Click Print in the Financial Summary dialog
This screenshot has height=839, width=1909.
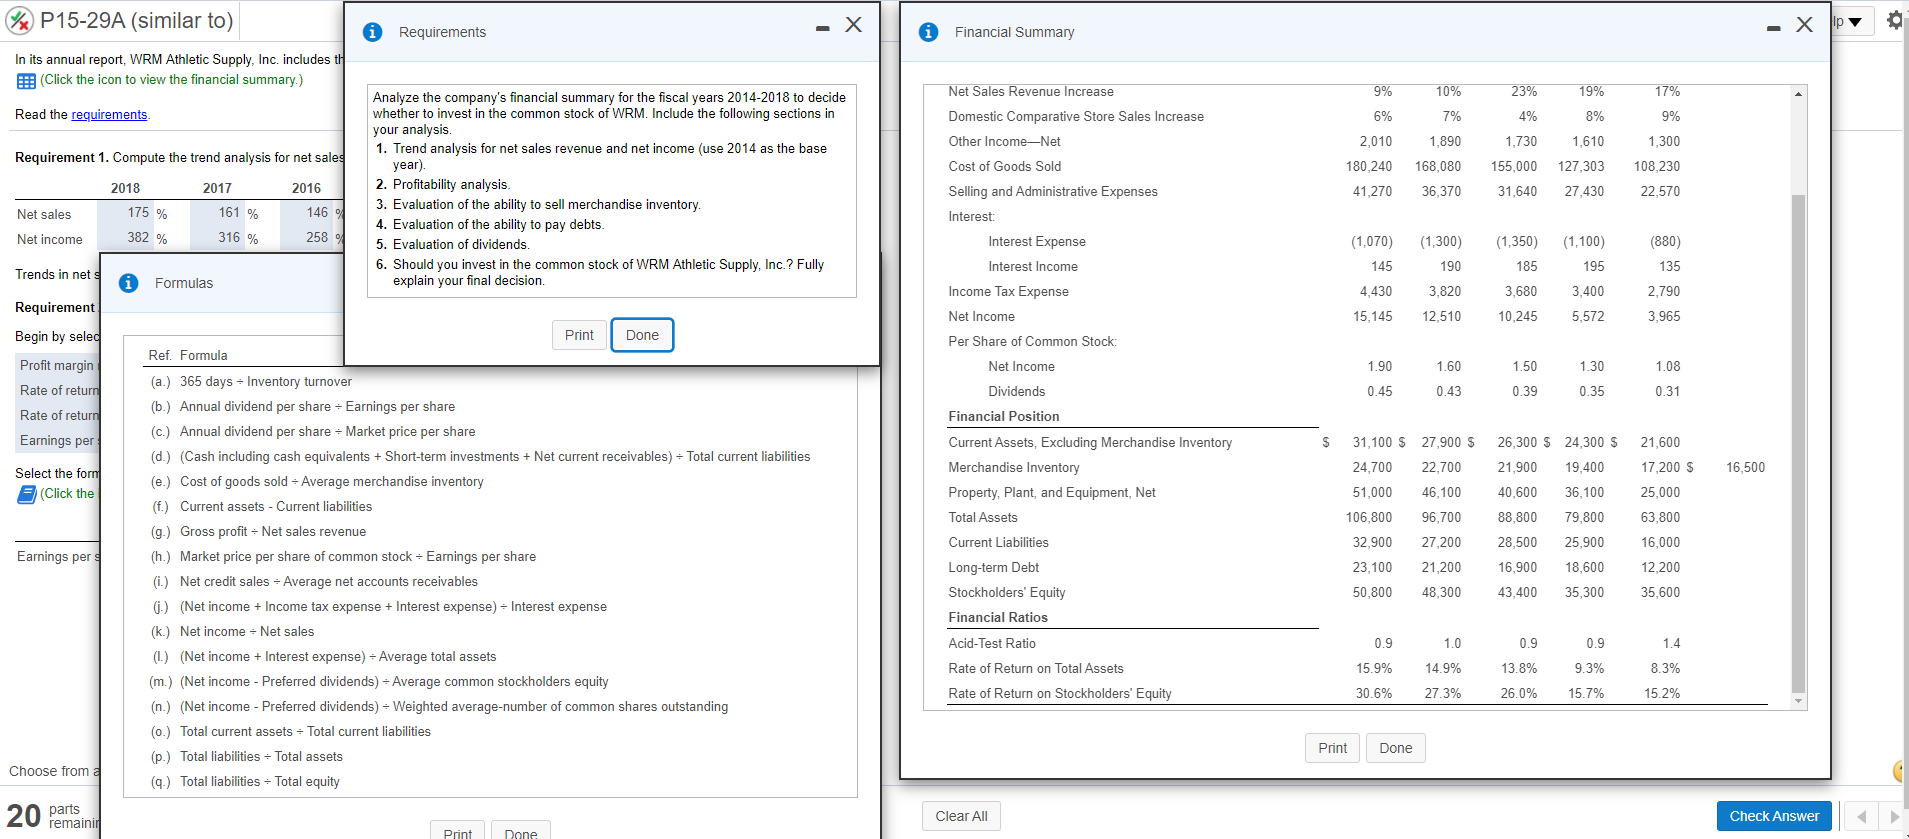pyautogui.click(x=1332, y=748)
